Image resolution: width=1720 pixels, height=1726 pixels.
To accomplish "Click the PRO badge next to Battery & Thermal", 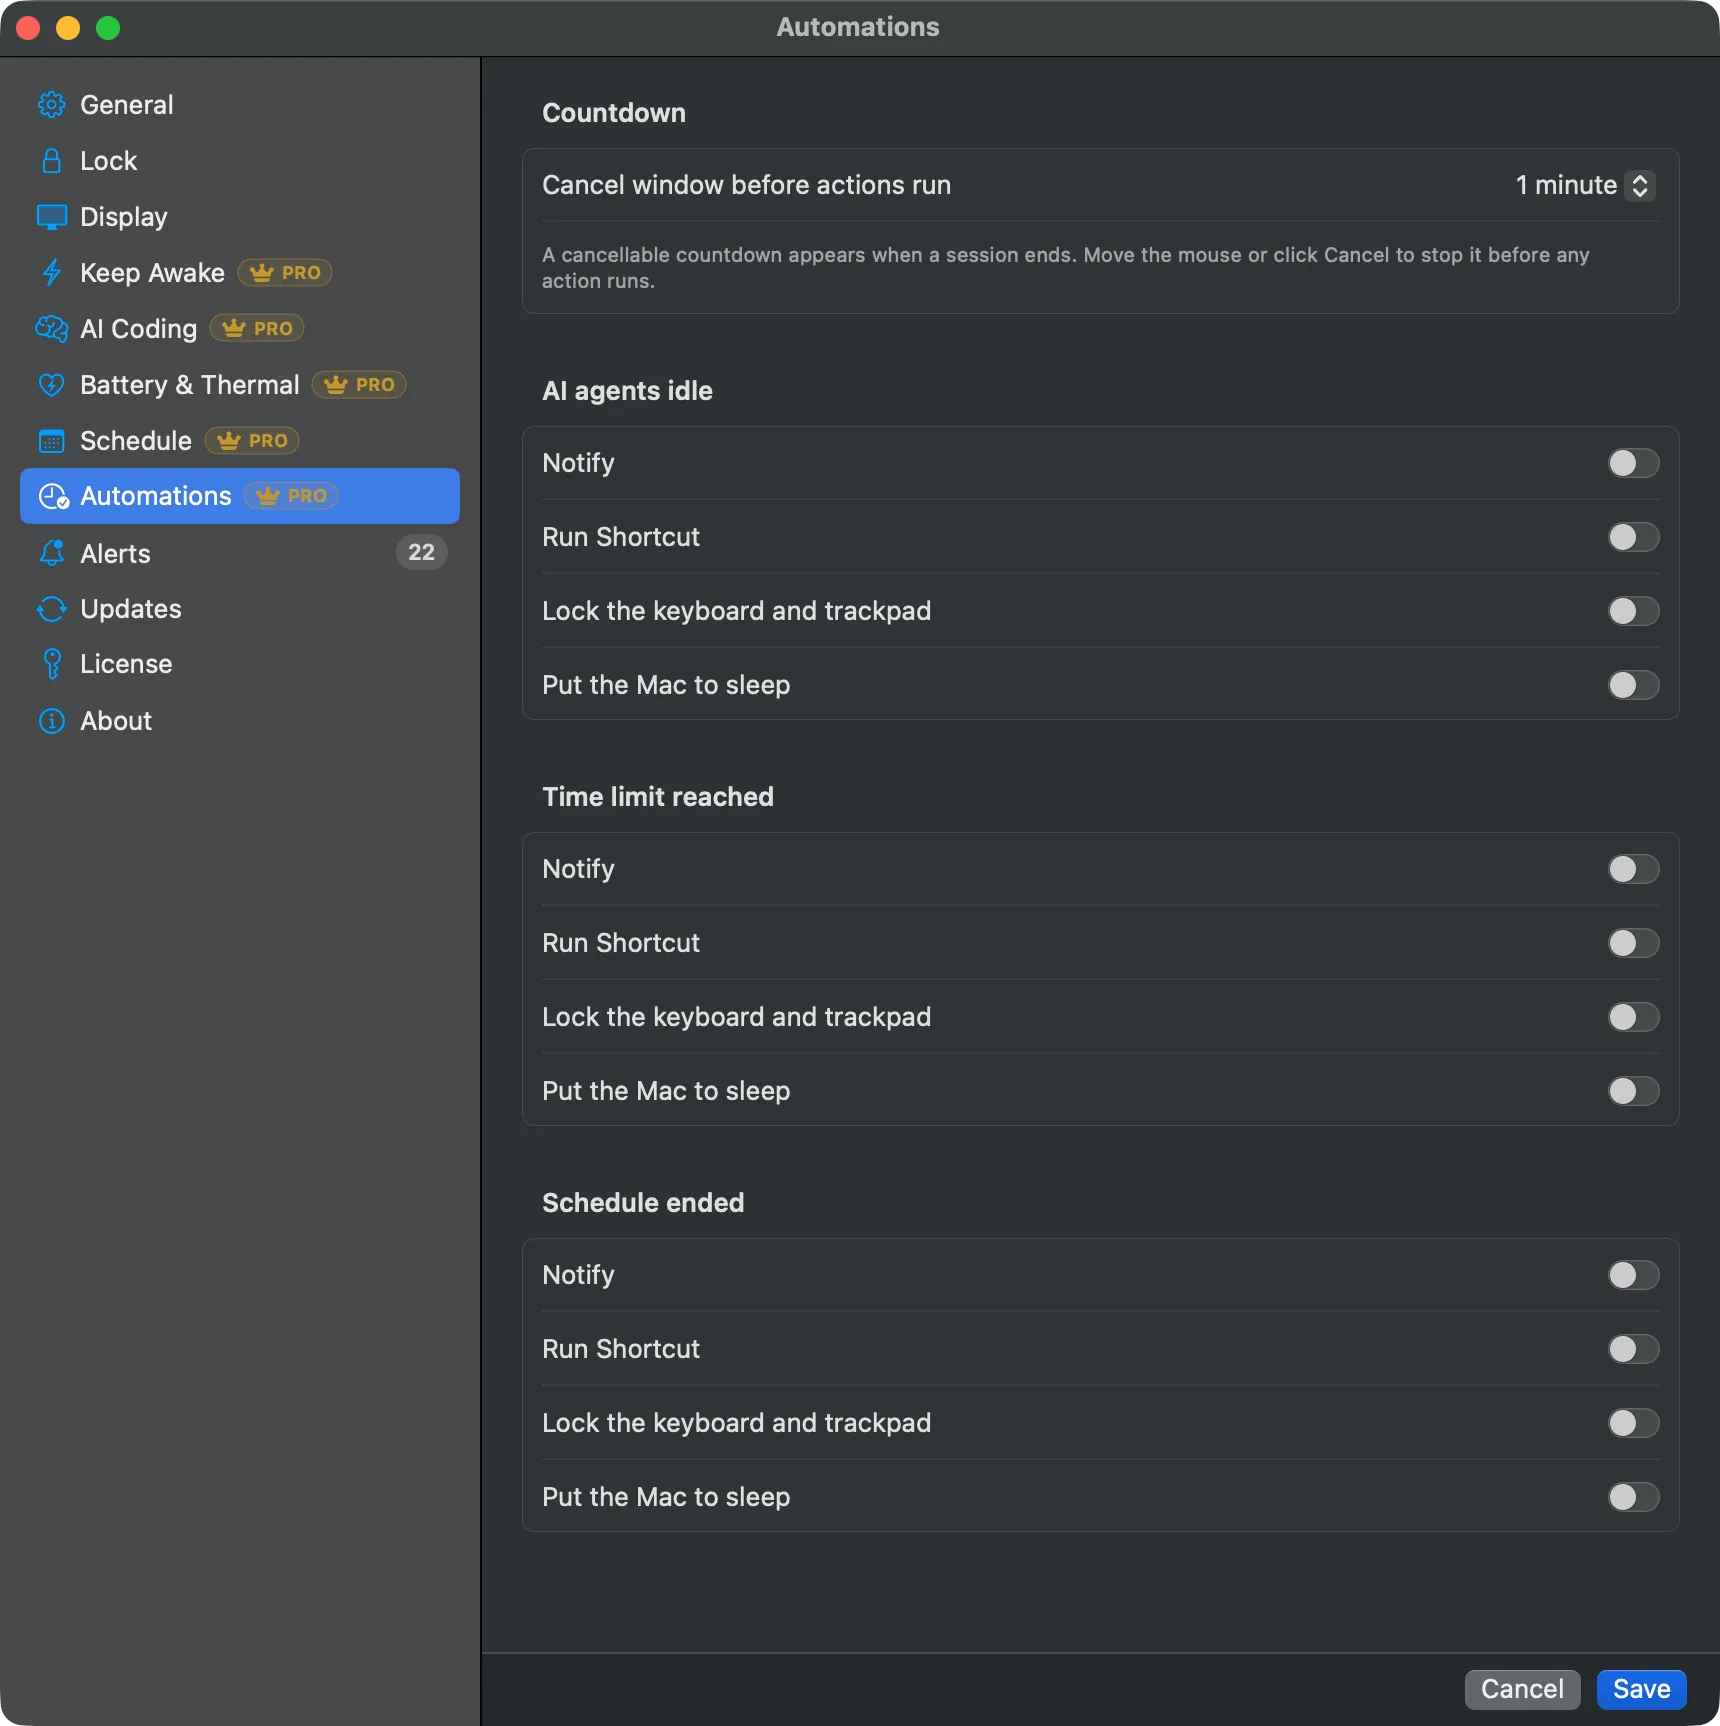I will [359, 385].
